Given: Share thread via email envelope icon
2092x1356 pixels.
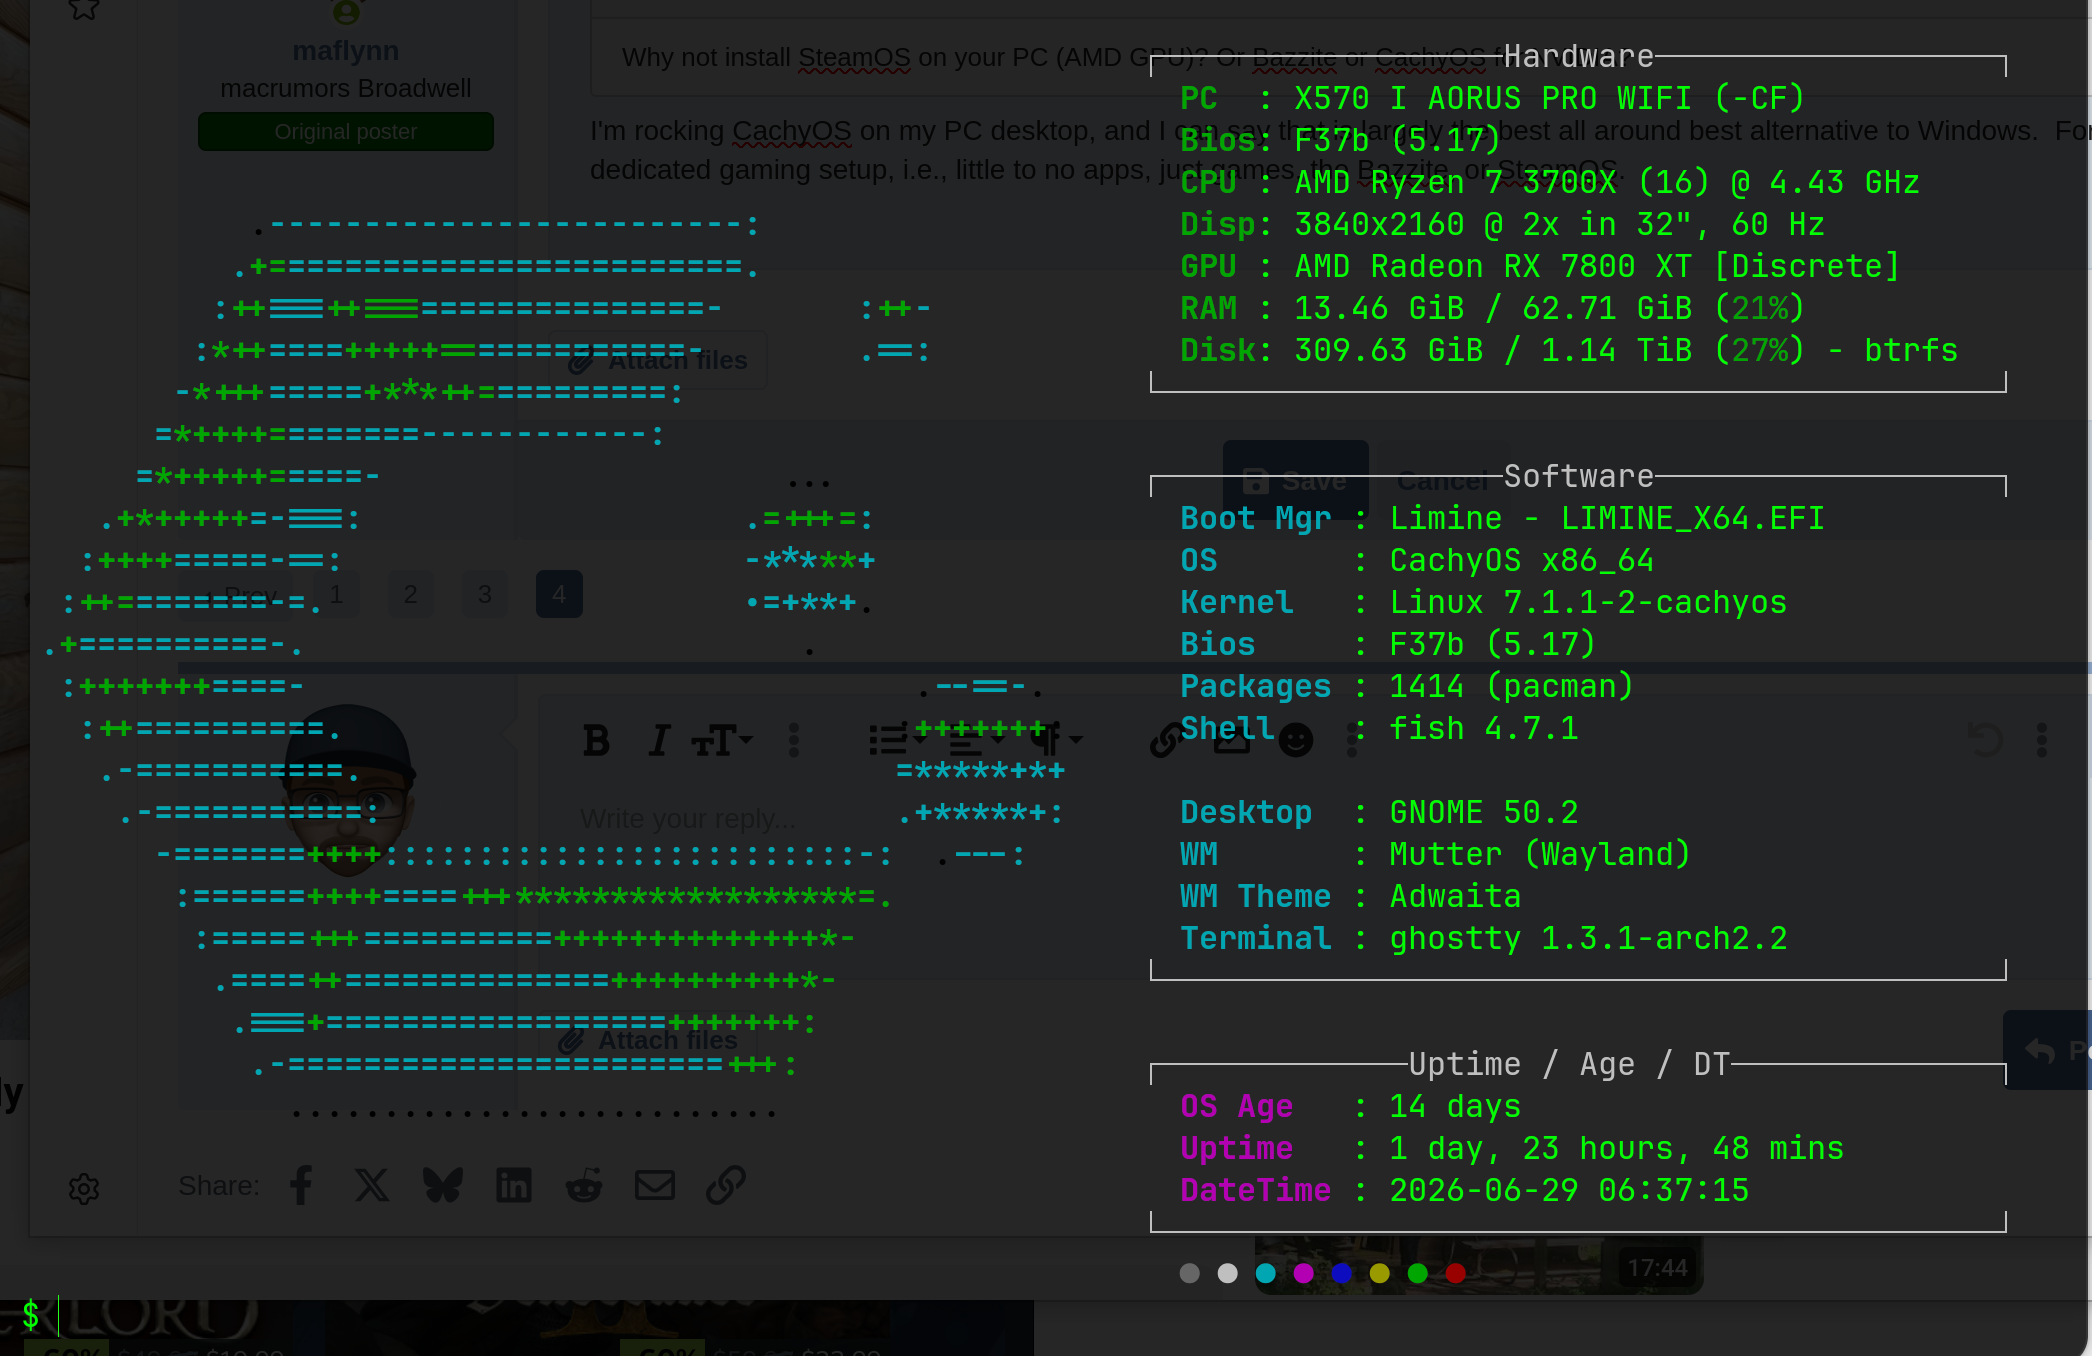Looking at the screenshot, I should point(655,1186).
